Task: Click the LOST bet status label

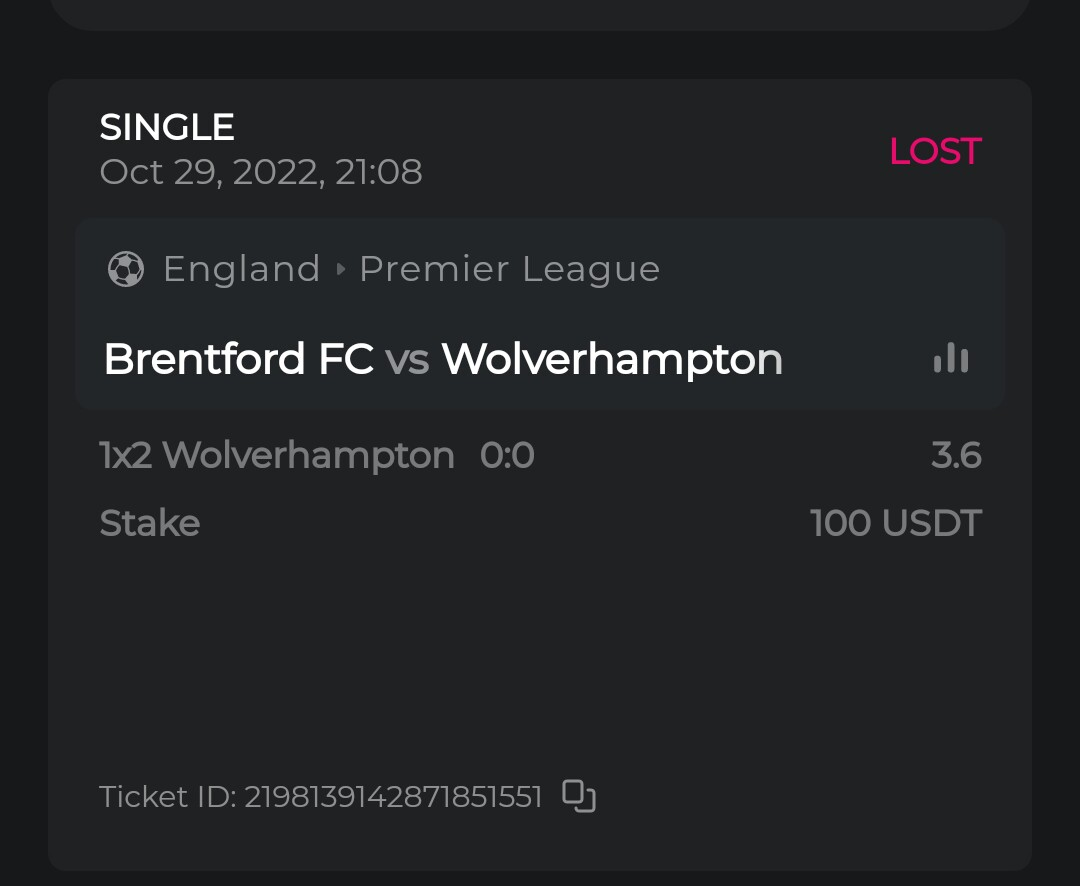Action: coord(935,151)
